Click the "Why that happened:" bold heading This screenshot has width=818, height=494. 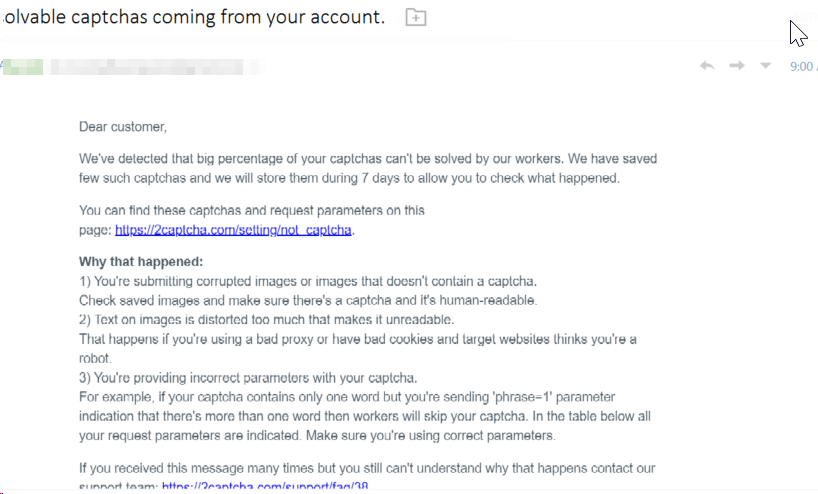[141, 261]
